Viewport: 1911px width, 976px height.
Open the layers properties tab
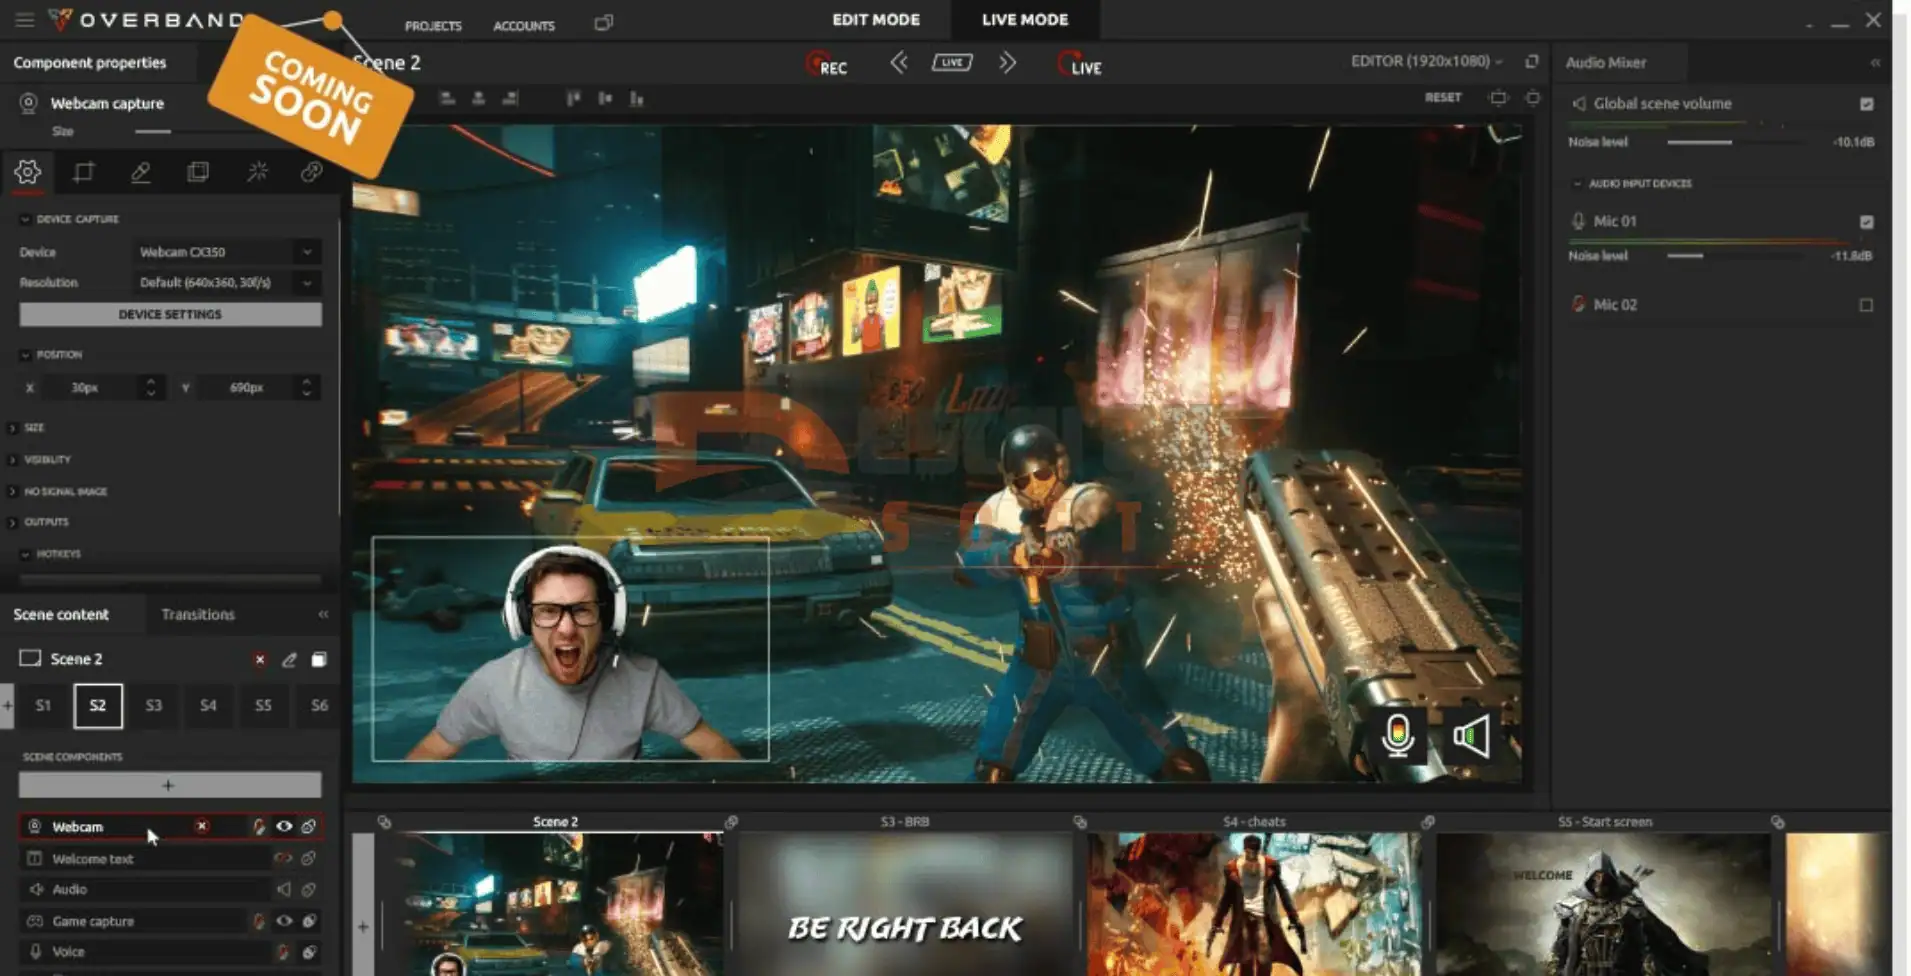click(198, 172)
